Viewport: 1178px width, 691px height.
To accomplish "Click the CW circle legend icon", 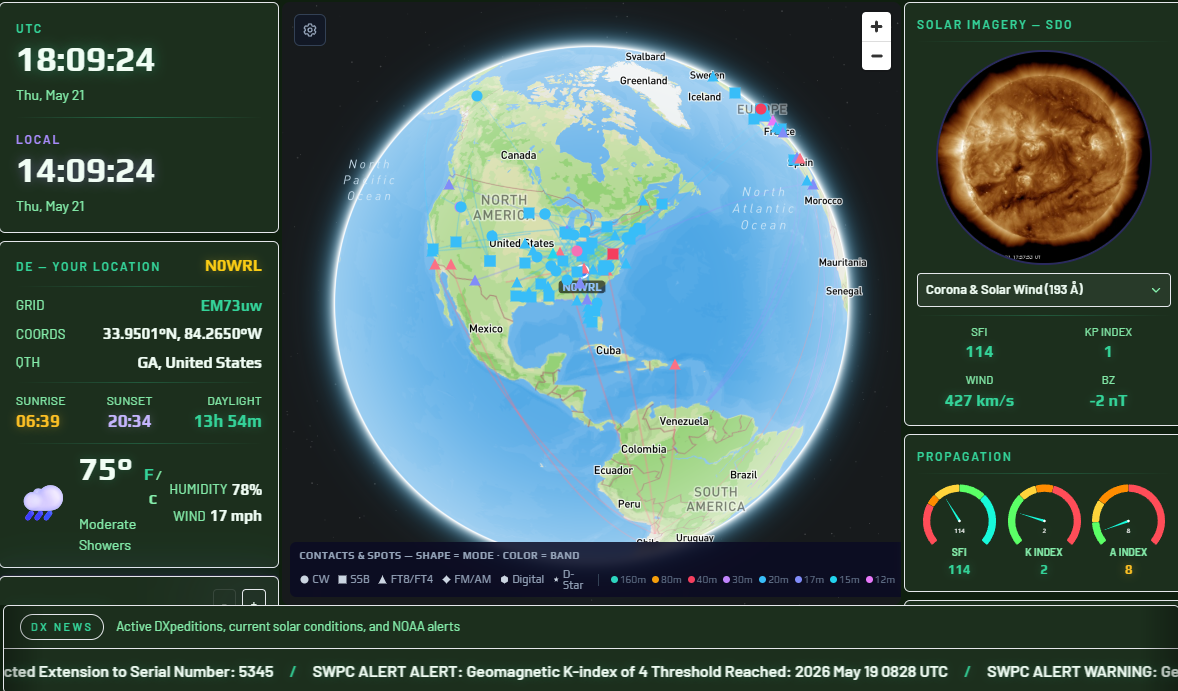I will (x=304, y=580).
